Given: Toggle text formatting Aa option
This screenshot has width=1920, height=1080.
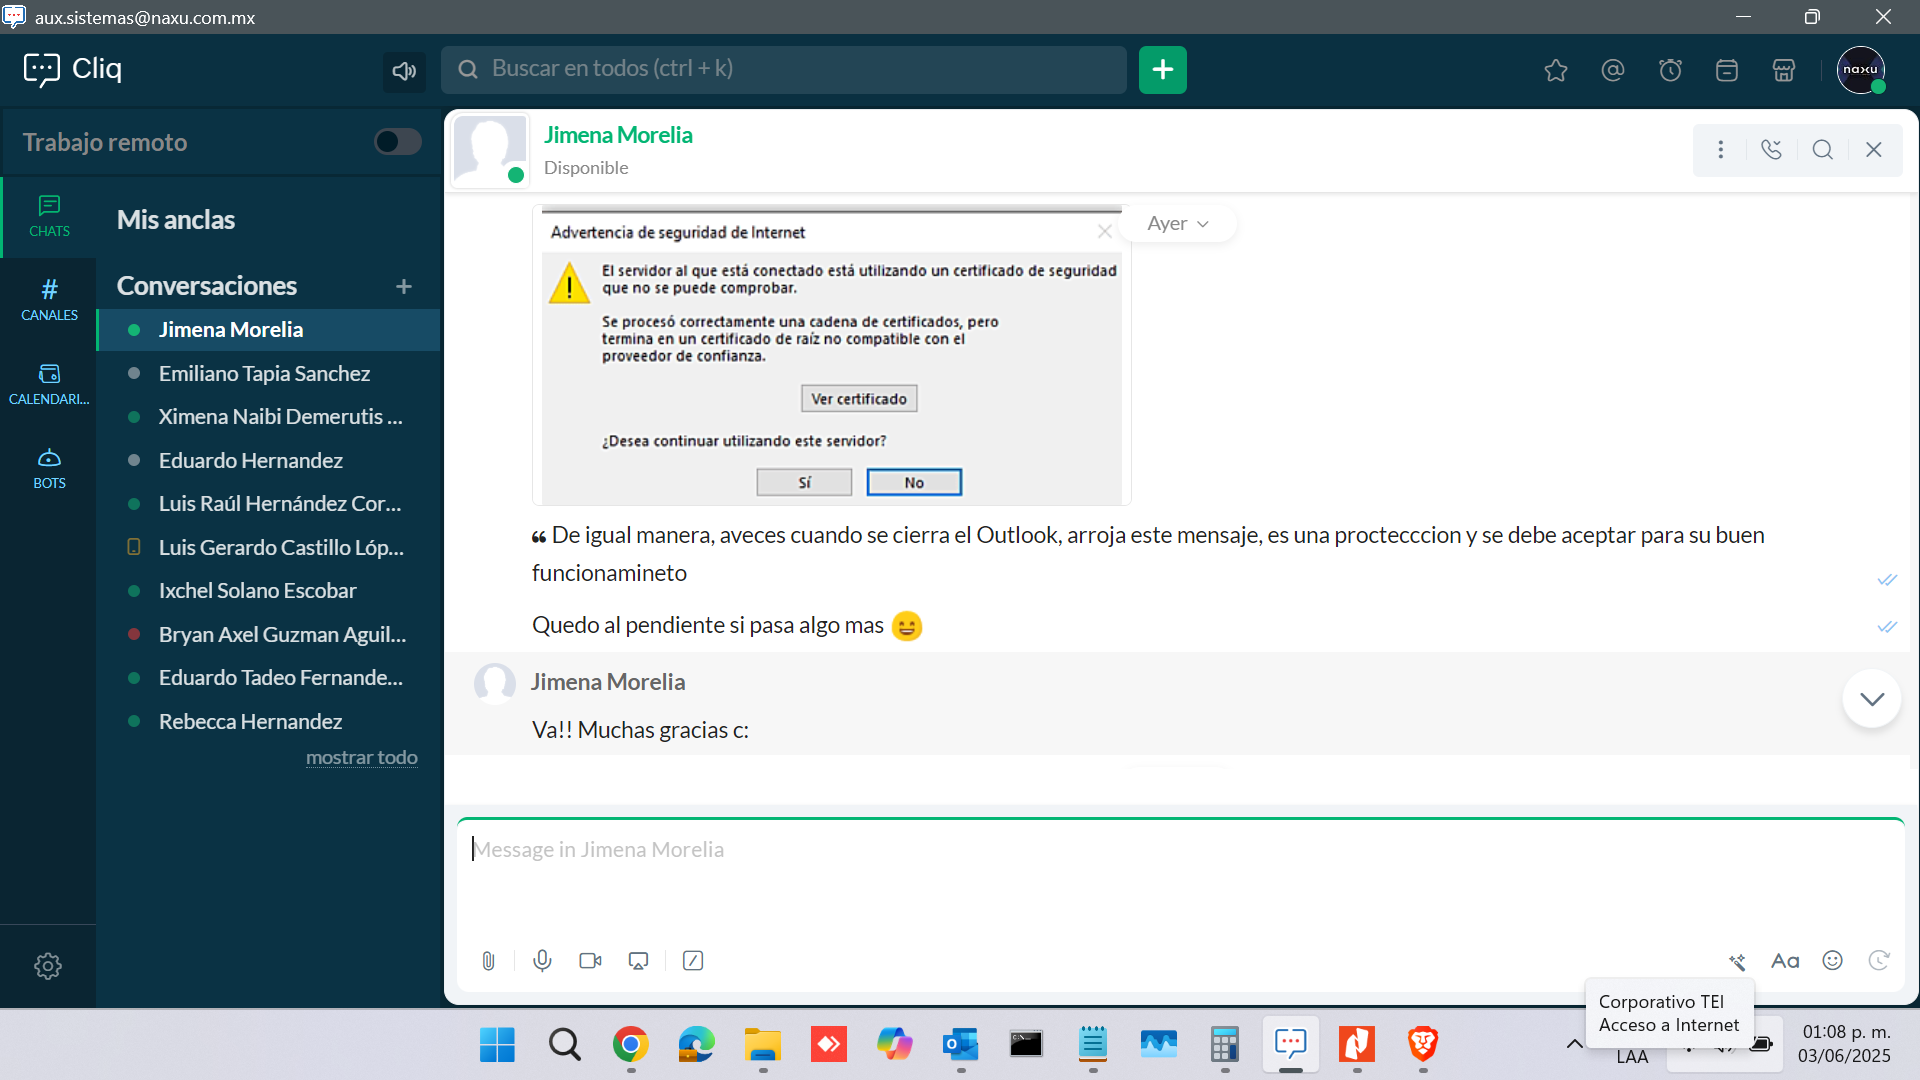Looking at the screenshot, I should click(x=1785, y=961).
